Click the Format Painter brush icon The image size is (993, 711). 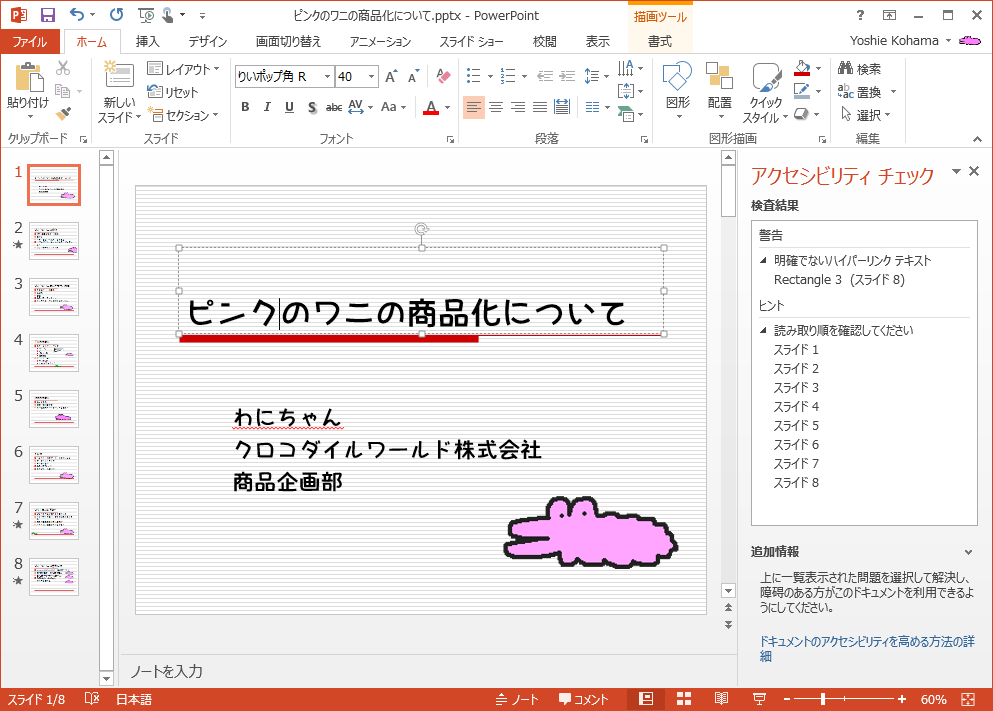[64, 114]
